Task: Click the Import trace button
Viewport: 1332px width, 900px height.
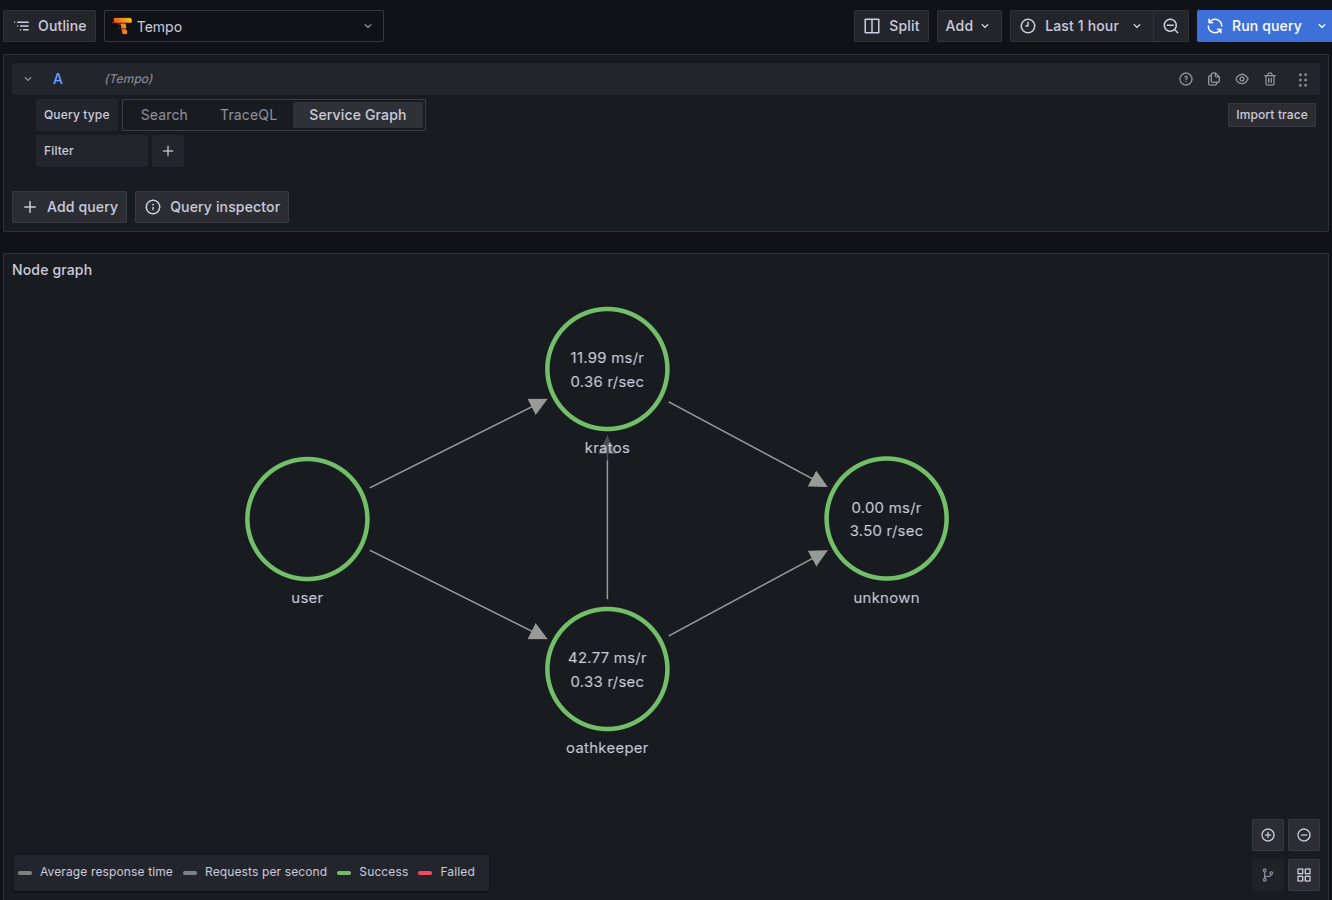Action: (x=1271, y=115)
